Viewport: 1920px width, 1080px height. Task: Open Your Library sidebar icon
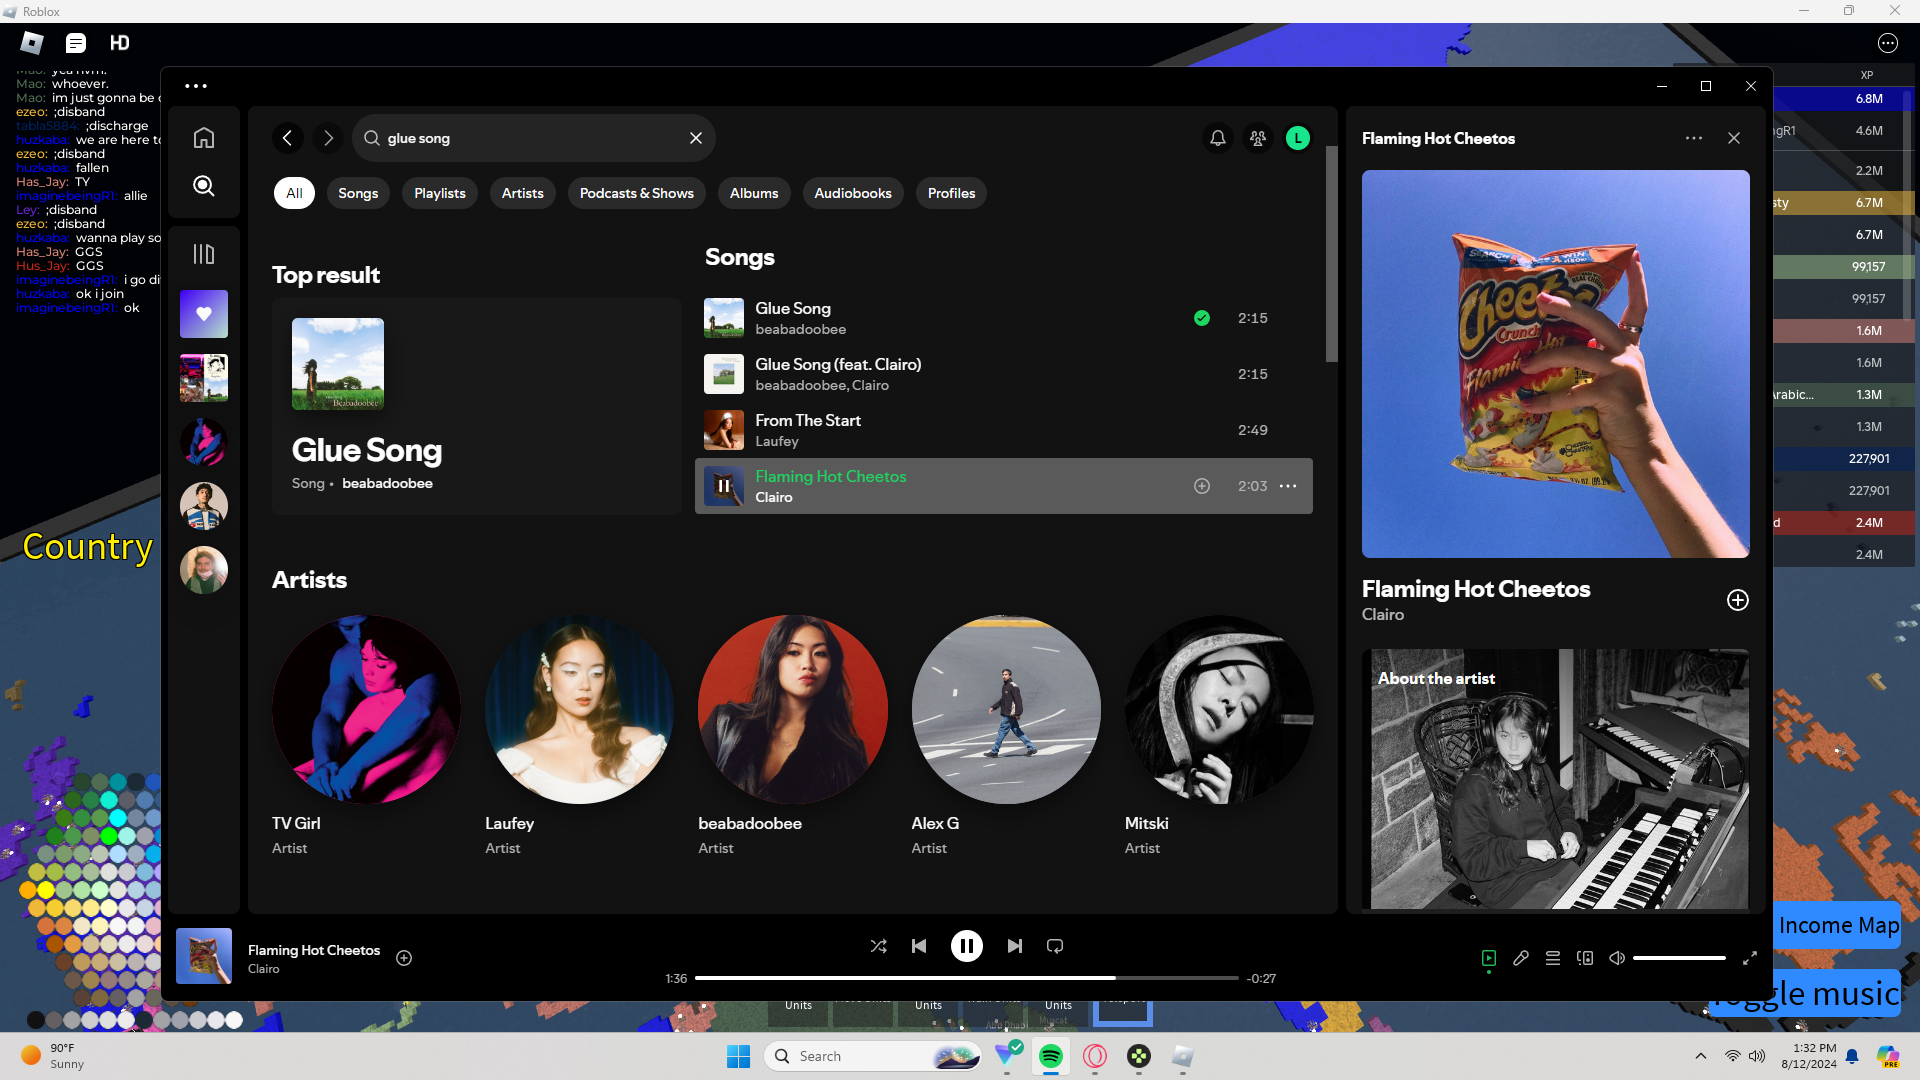204,254
